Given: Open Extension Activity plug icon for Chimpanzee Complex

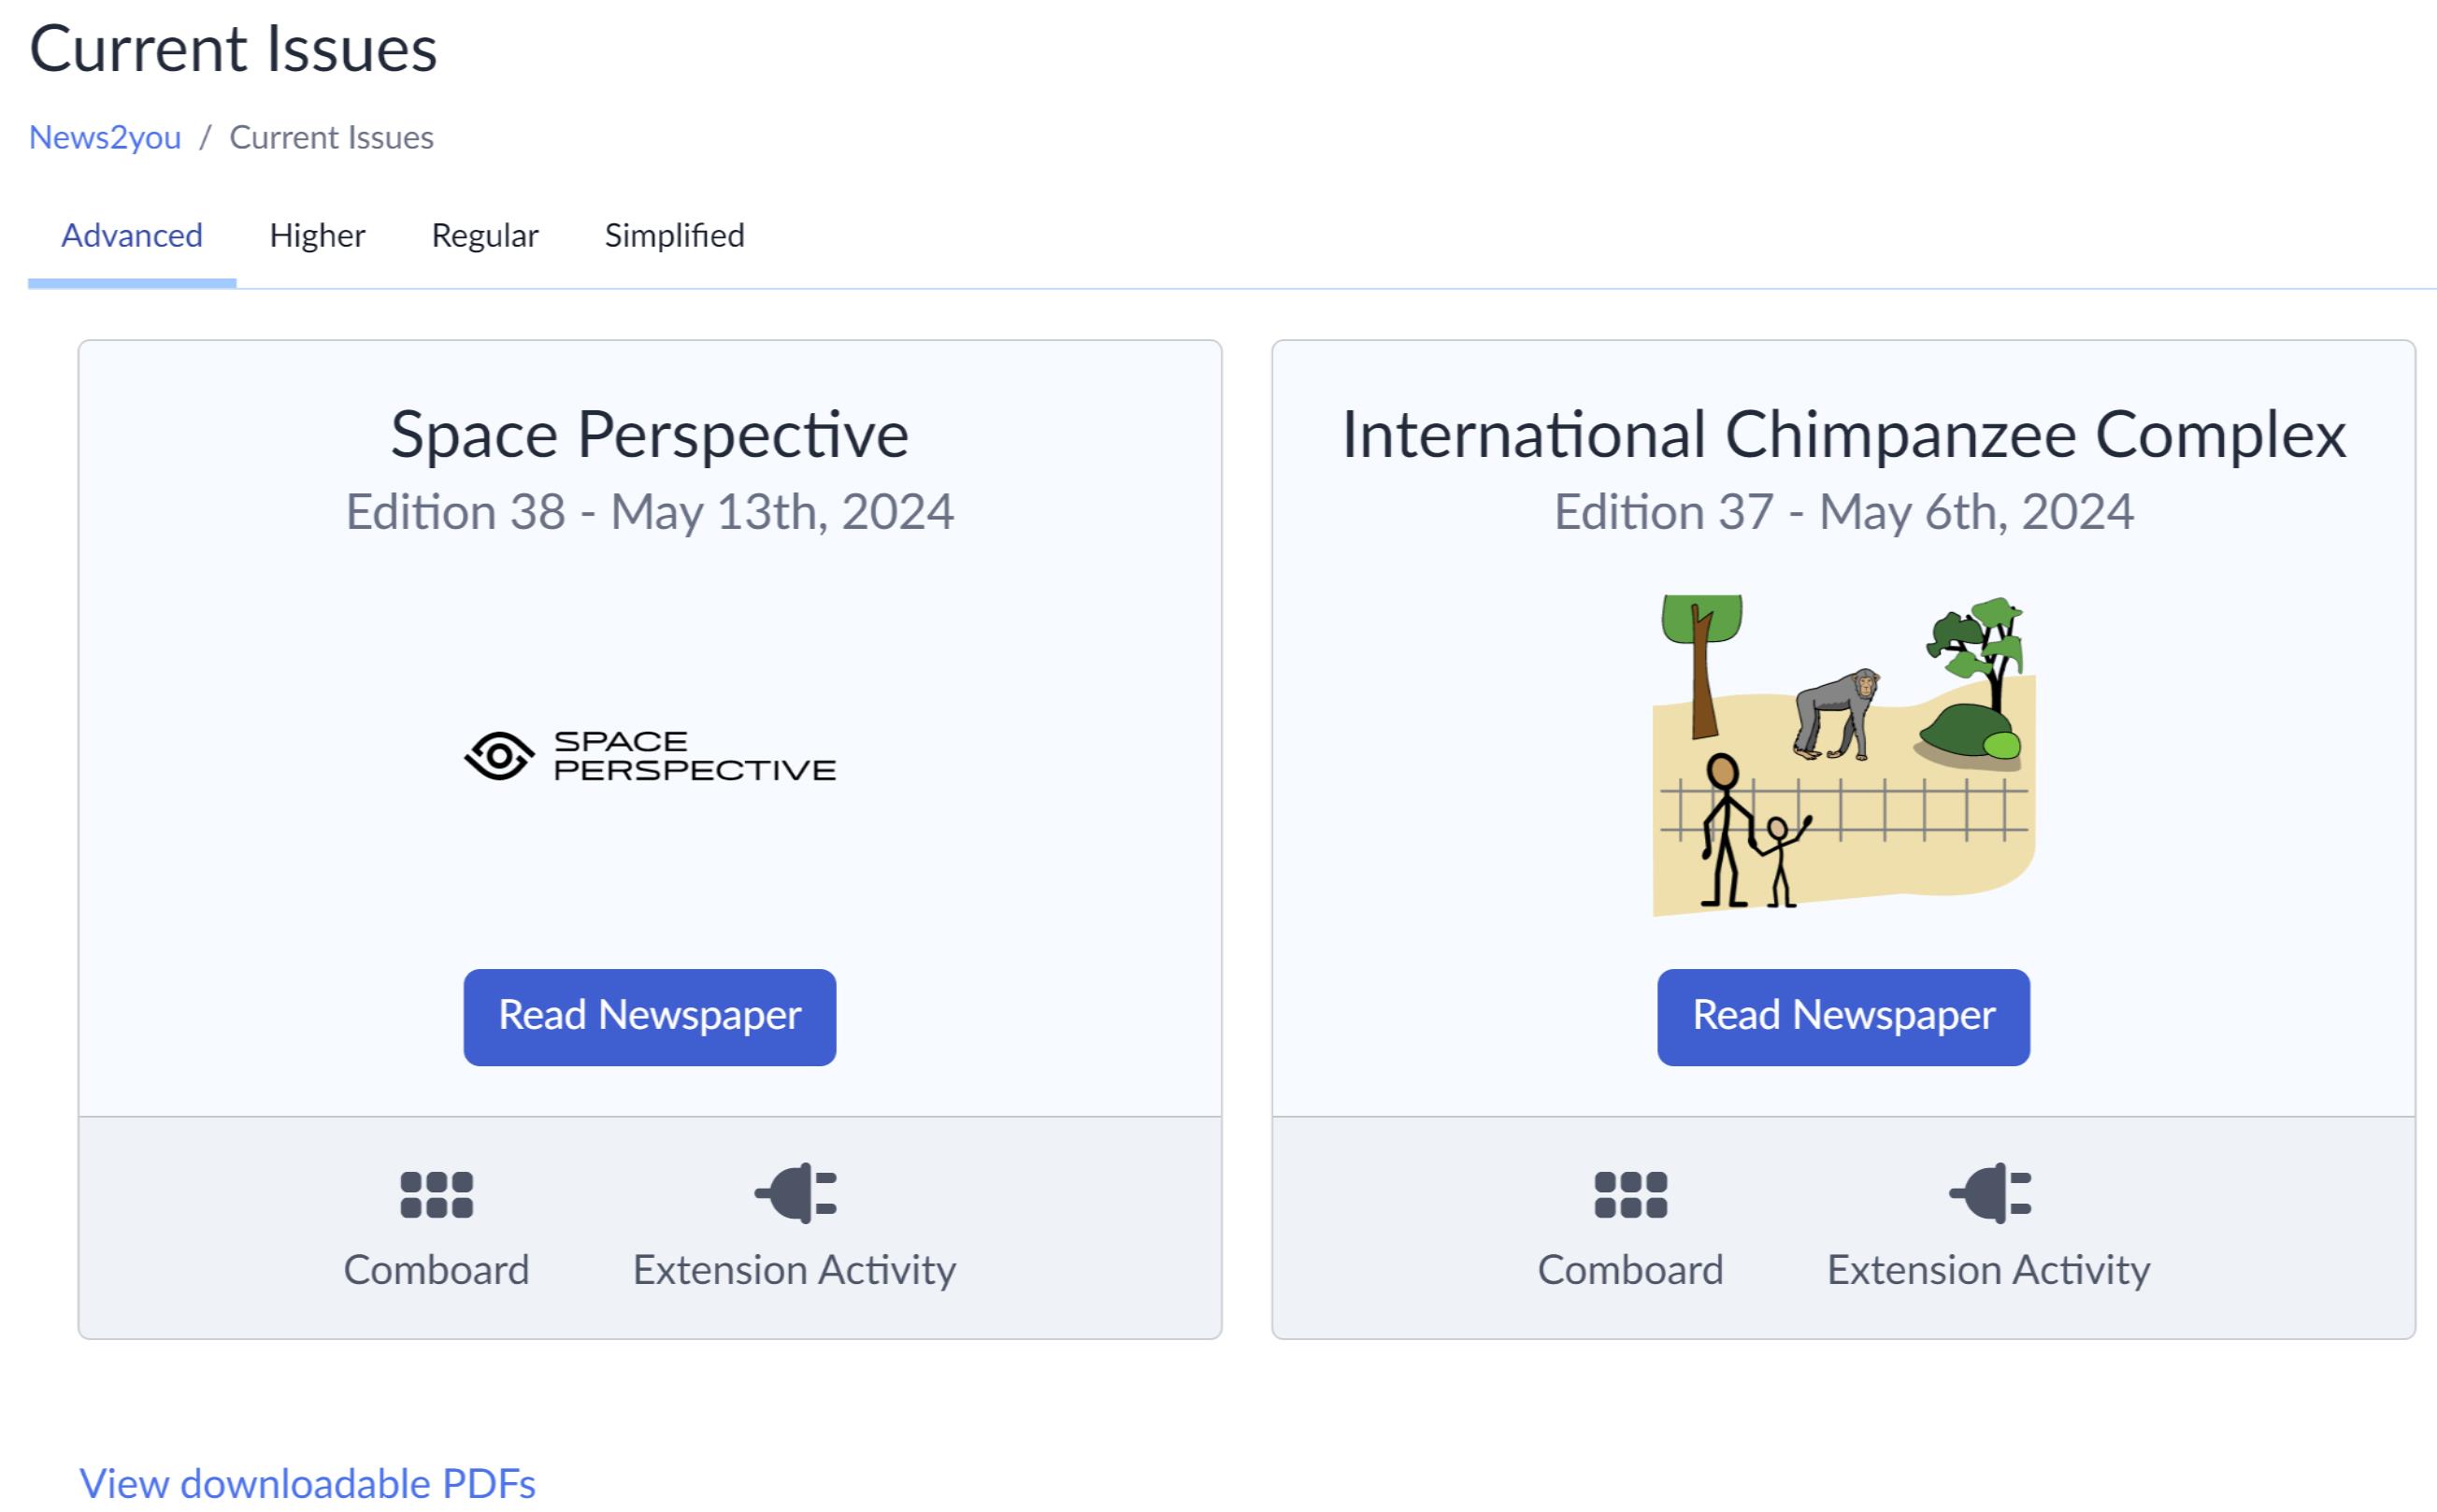Looking at the screenshot, I should [1989, 1193].
